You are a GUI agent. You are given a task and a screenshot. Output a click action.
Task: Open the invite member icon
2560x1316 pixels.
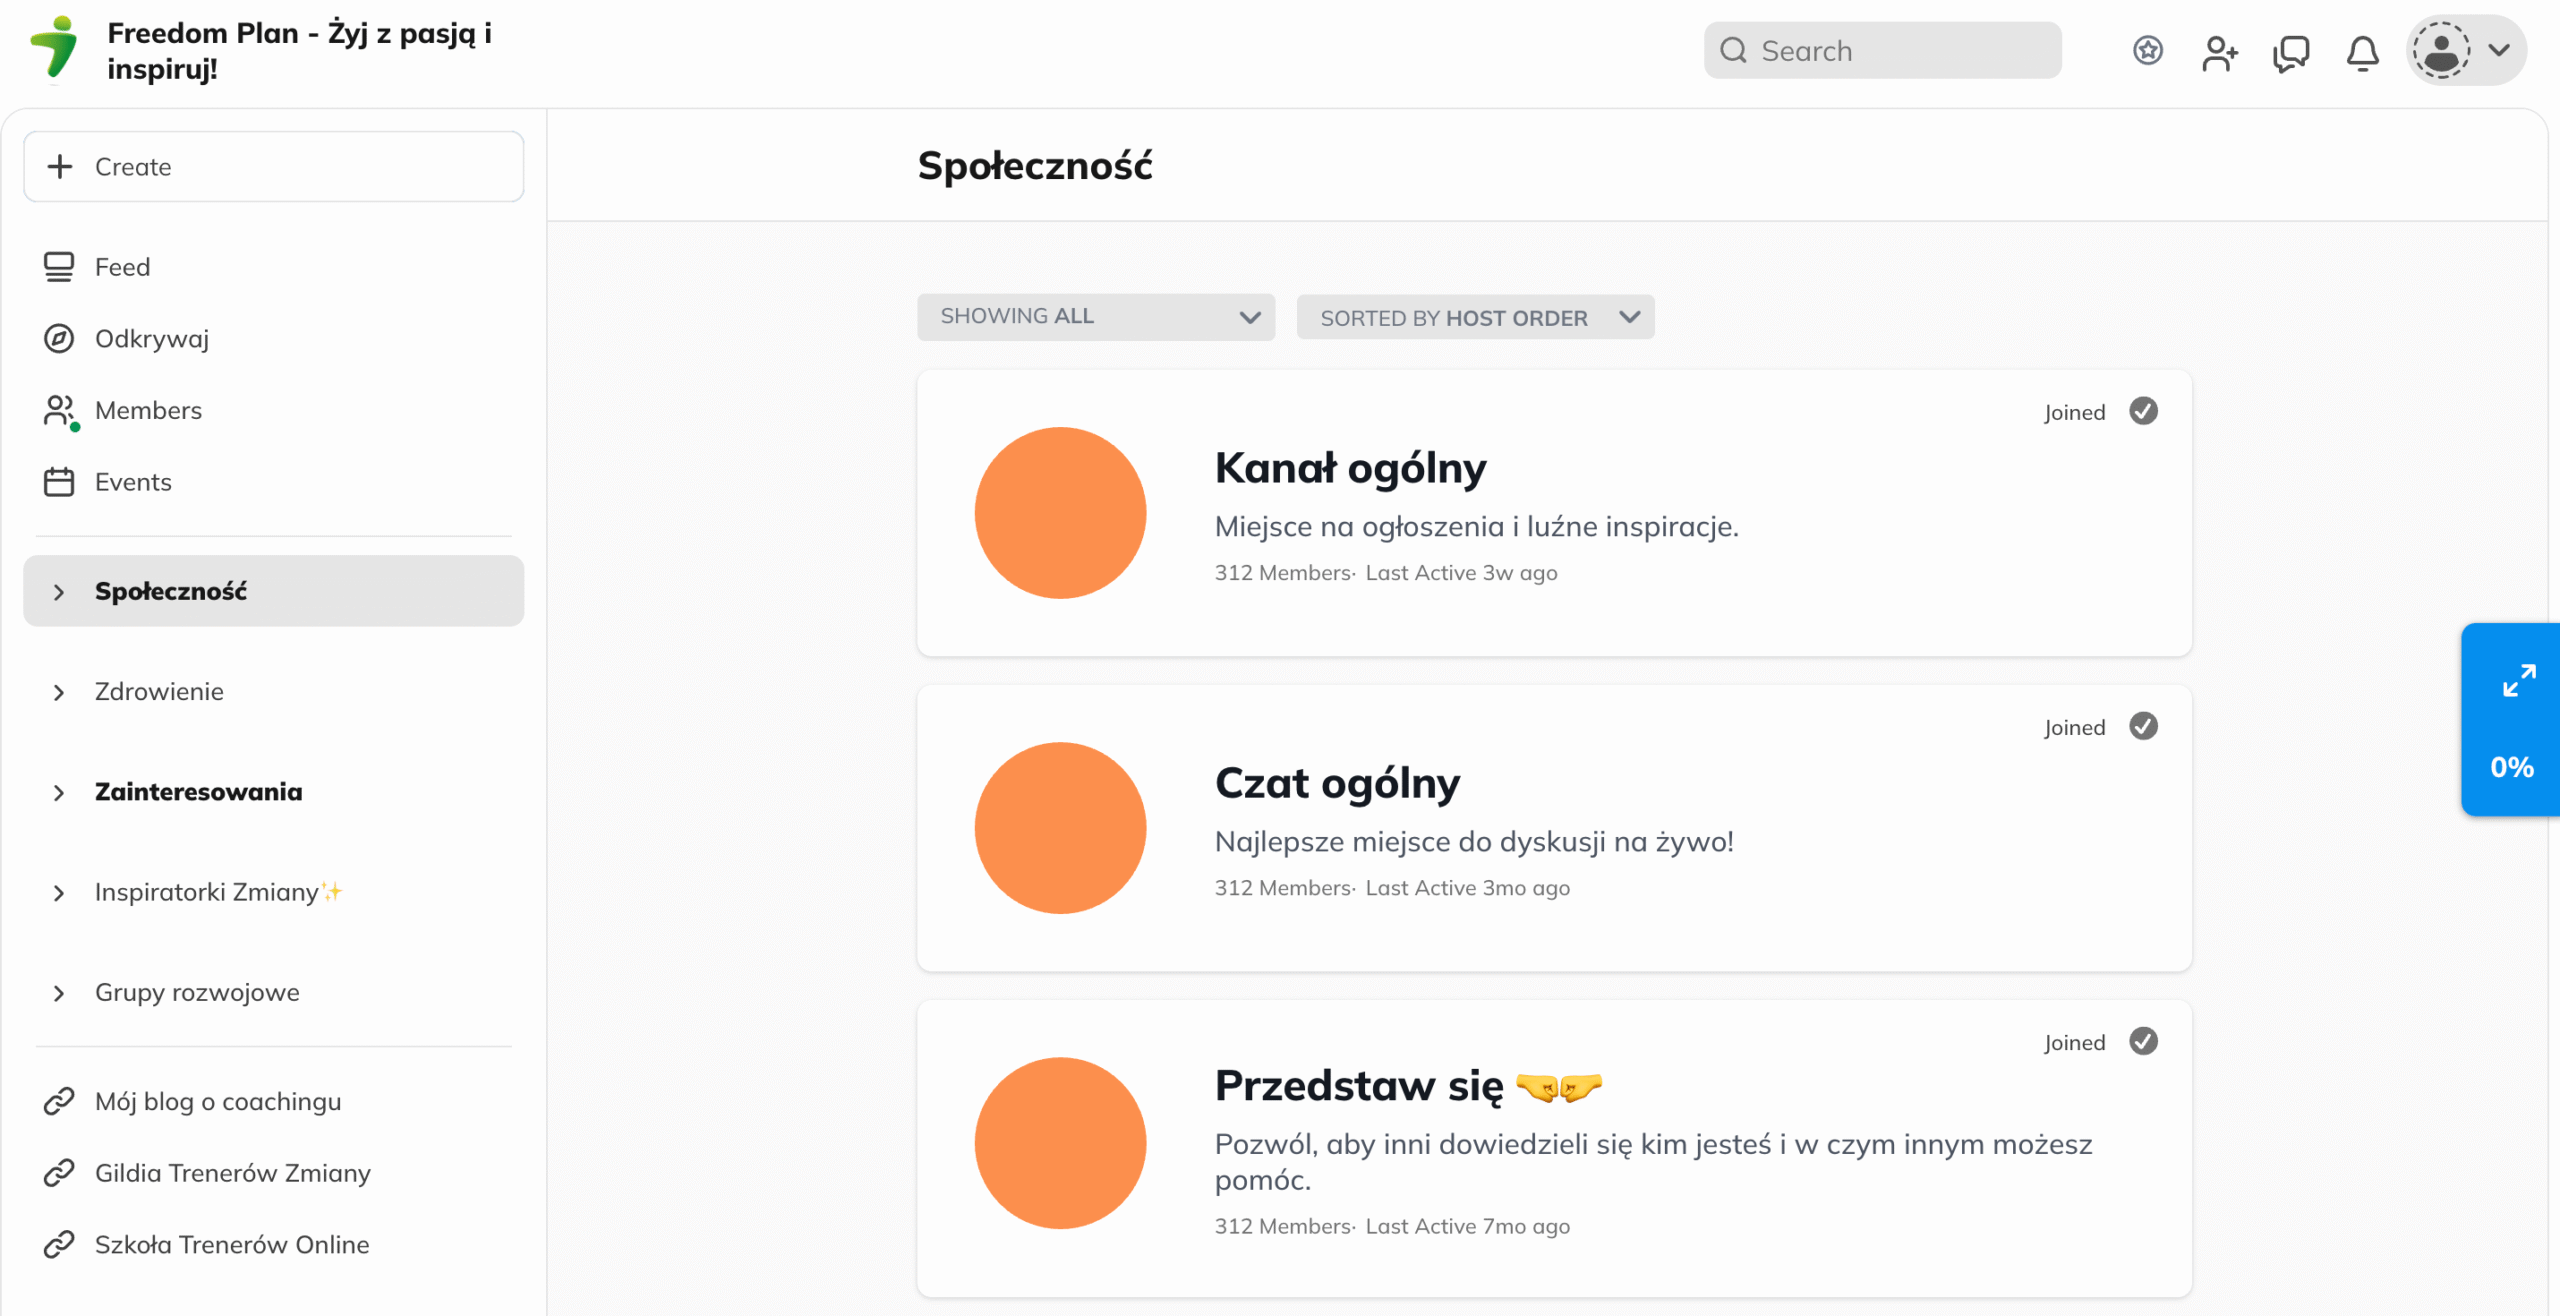coord(2219,52)
